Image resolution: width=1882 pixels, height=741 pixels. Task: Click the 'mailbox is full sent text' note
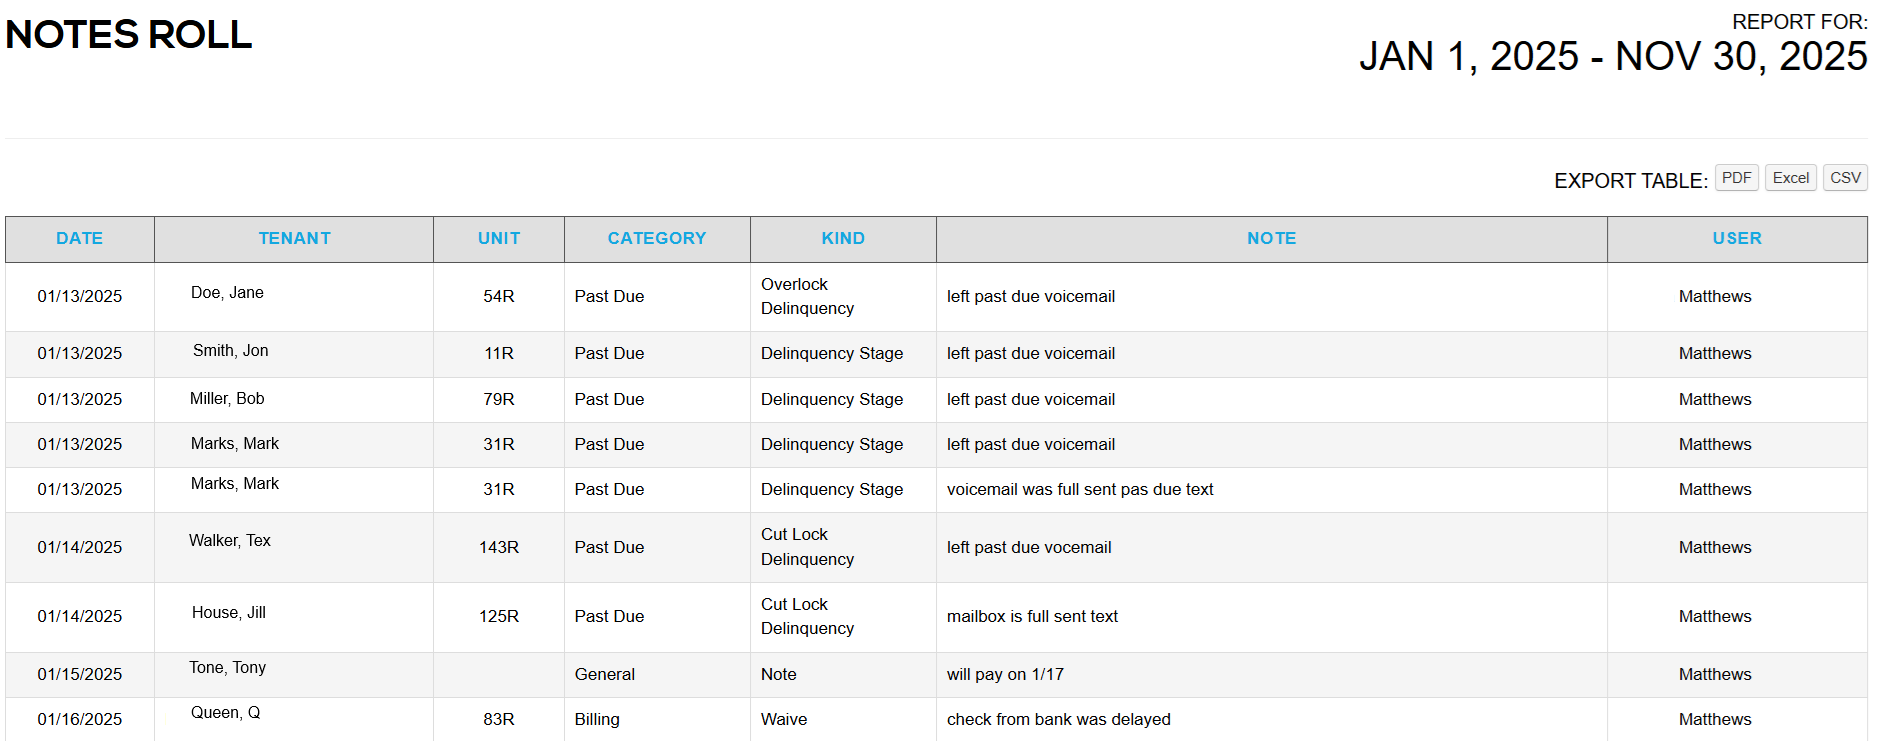(x=1032, y=617)
